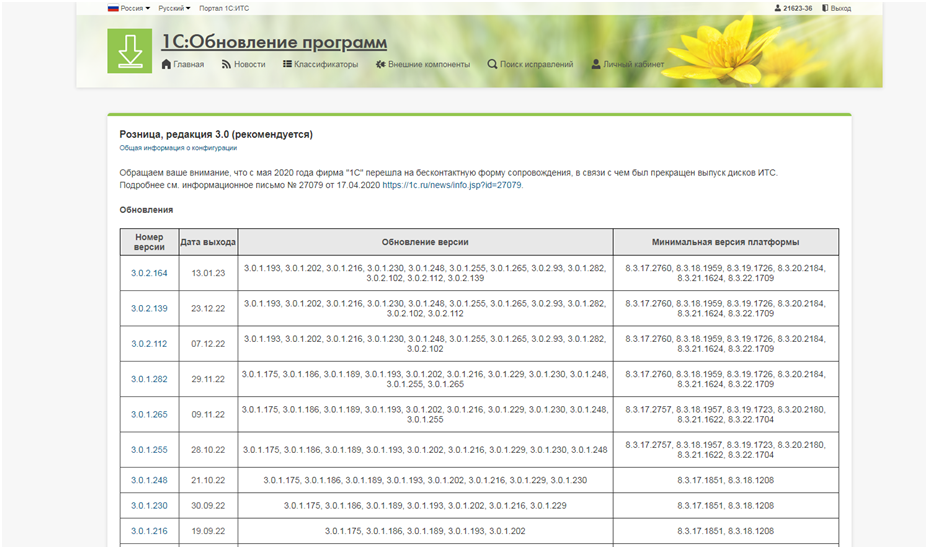Click the platform cell in the 3.0.1.216 row
The height and width of the screenshot is (549, 928).
(x=726, y=531)
